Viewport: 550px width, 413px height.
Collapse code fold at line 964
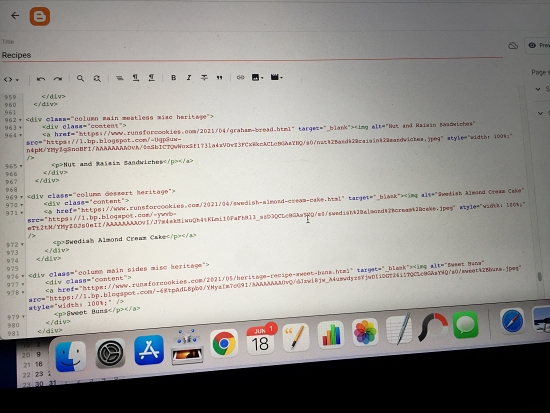coord(20,135)
